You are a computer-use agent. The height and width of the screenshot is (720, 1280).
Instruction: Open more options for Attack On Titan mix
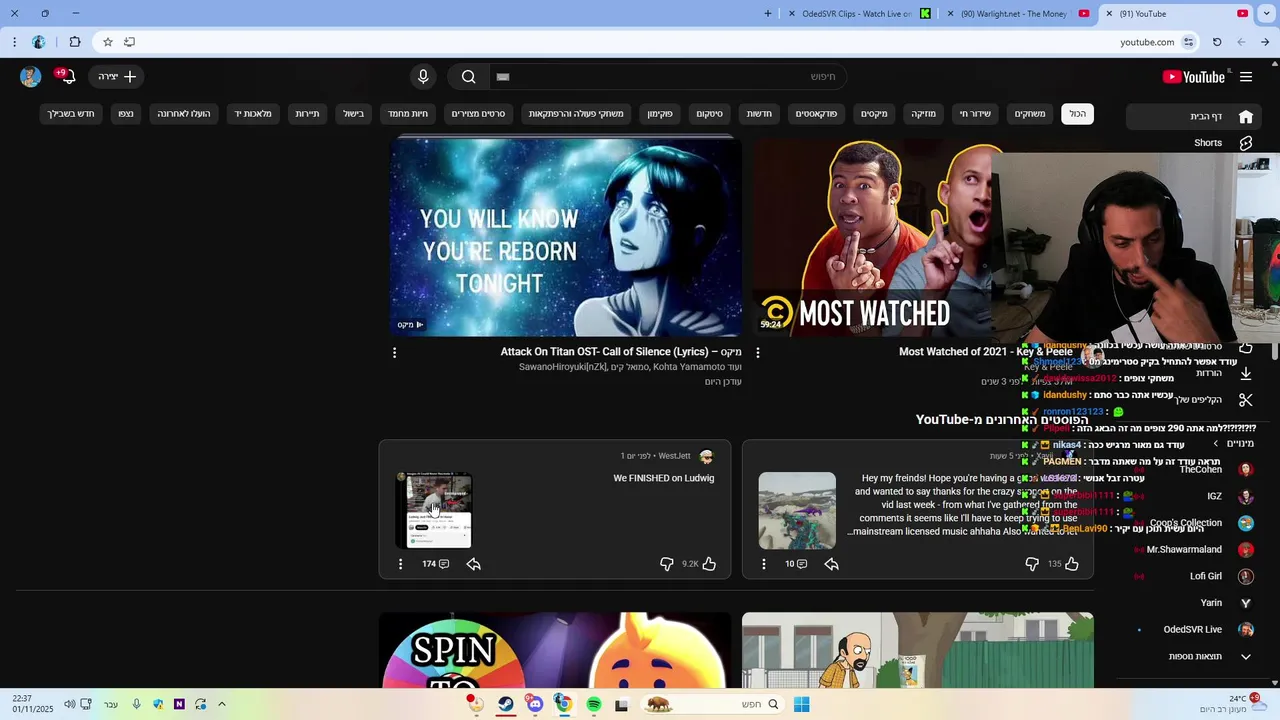click(394, 353)
